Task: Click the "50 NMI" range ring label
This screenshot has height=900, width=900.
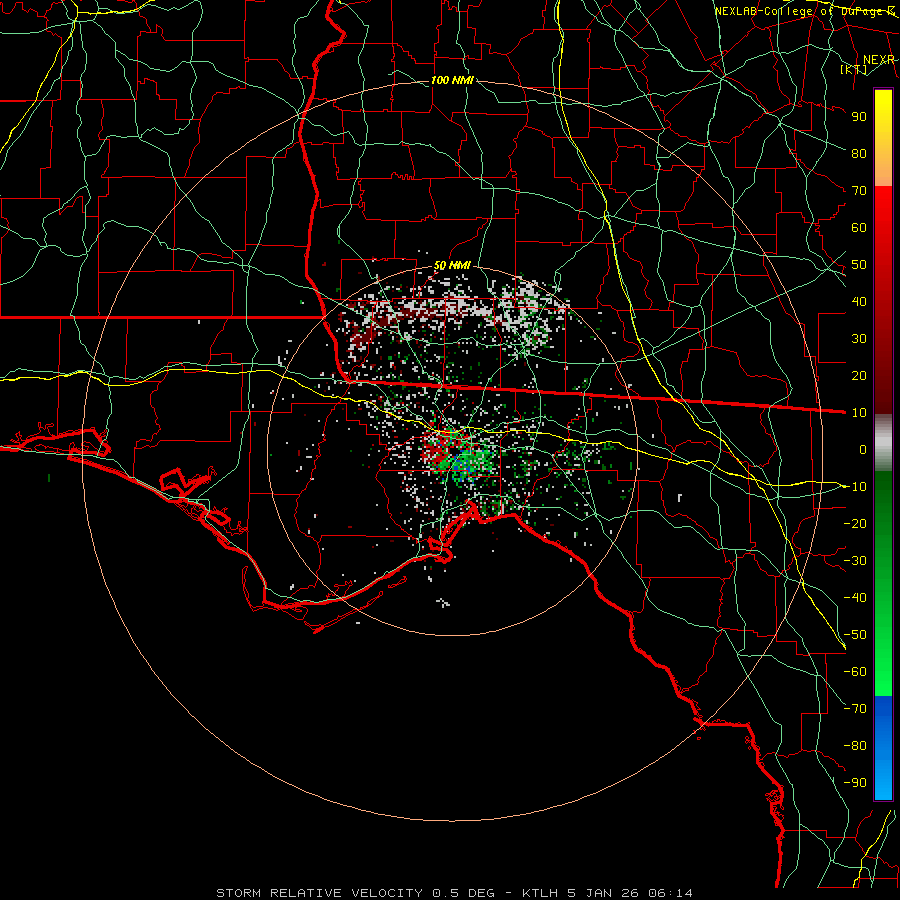Action: click(x=452, y=265)
